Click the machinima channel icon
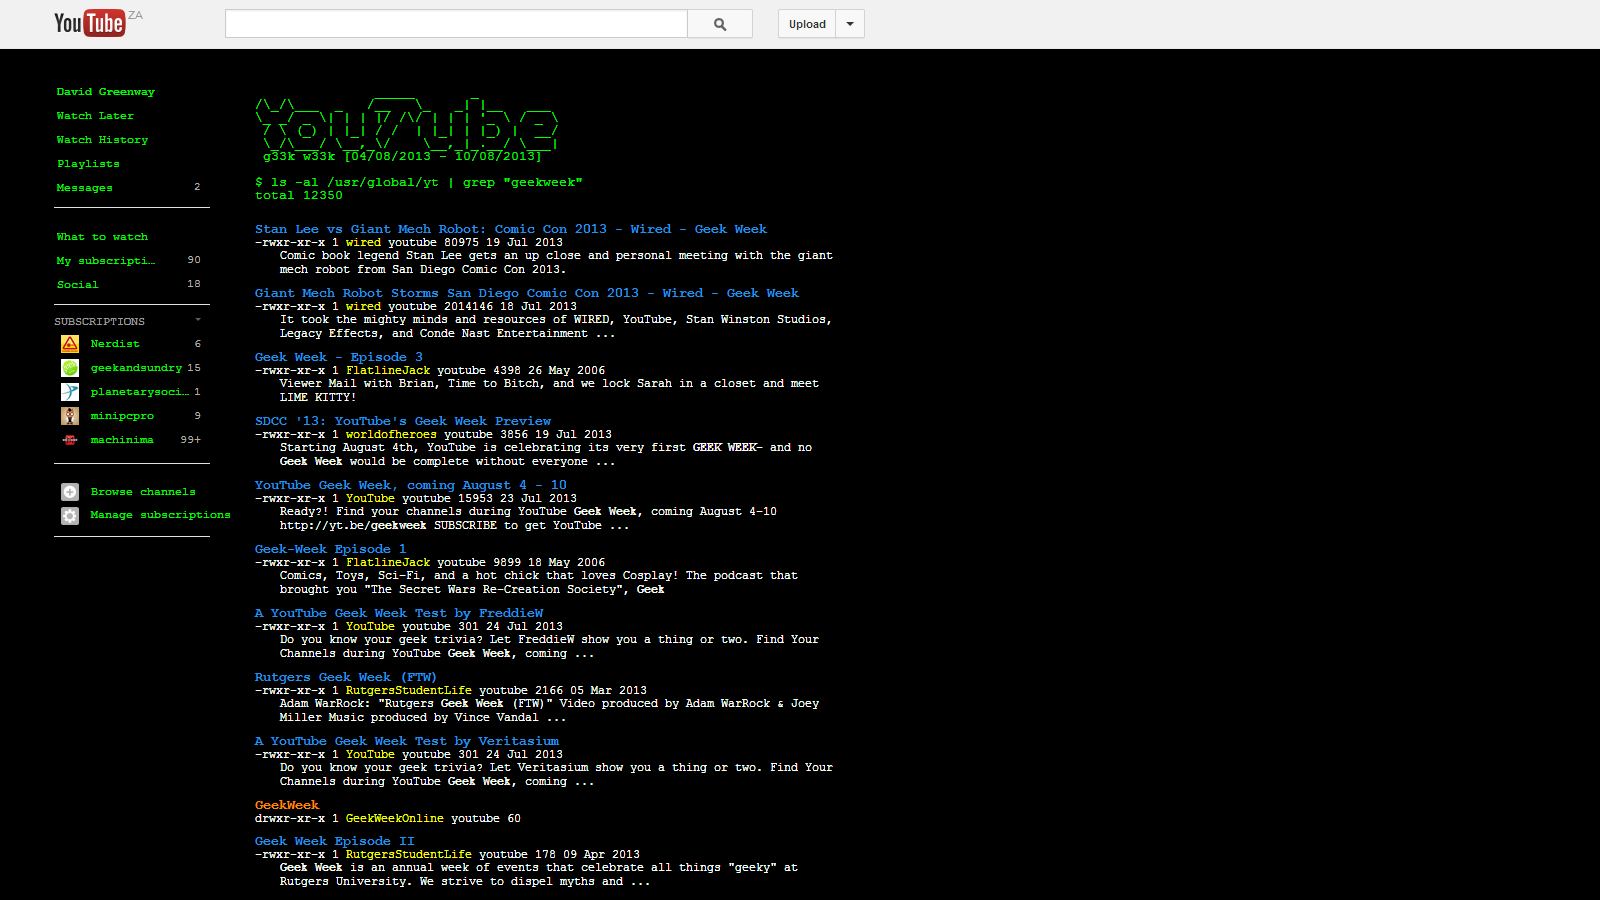This screenshot has height=900, width=1600. tap(70, 440)
